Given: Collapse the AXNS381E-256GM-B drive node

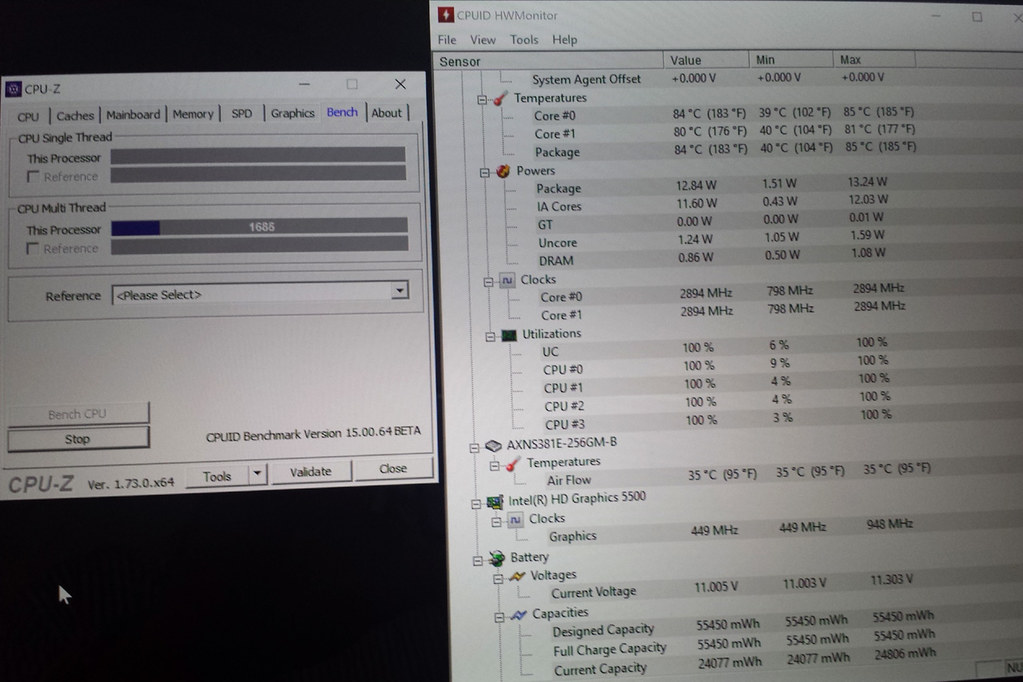Looking at the screenshot, I should pyautogui.click(x=474, y=448).
